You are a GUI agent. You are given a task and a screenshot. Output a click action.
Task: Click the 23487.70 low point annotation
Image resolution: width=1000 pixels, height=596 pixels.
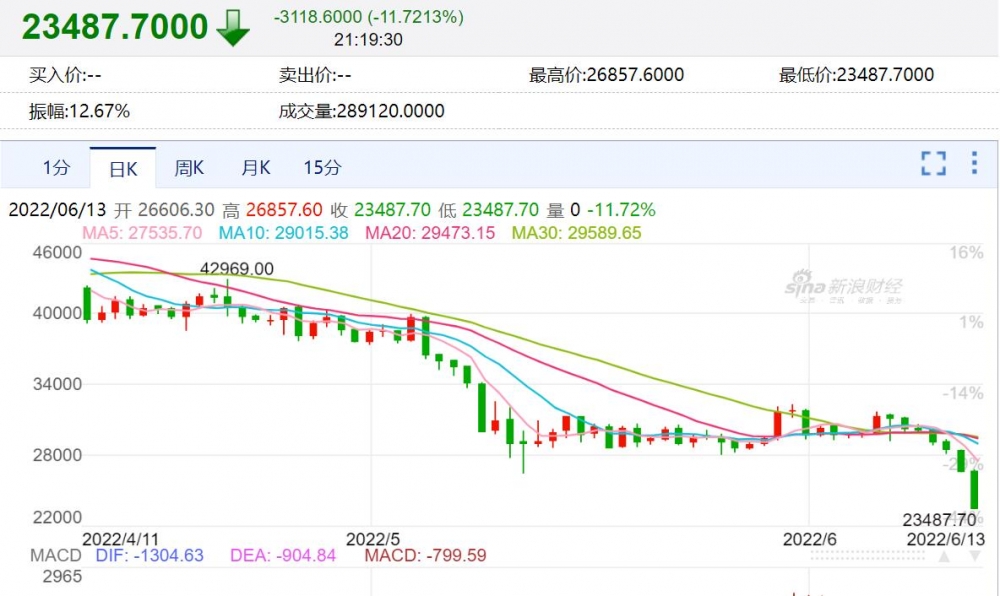(x=939, y=520)
